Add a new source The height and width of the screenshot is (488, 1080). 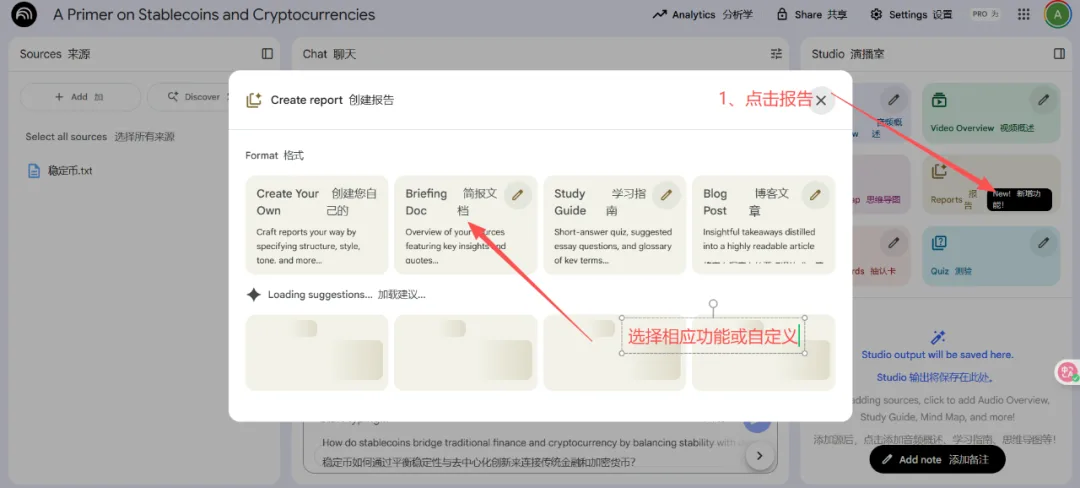click(x=80, y=97)
